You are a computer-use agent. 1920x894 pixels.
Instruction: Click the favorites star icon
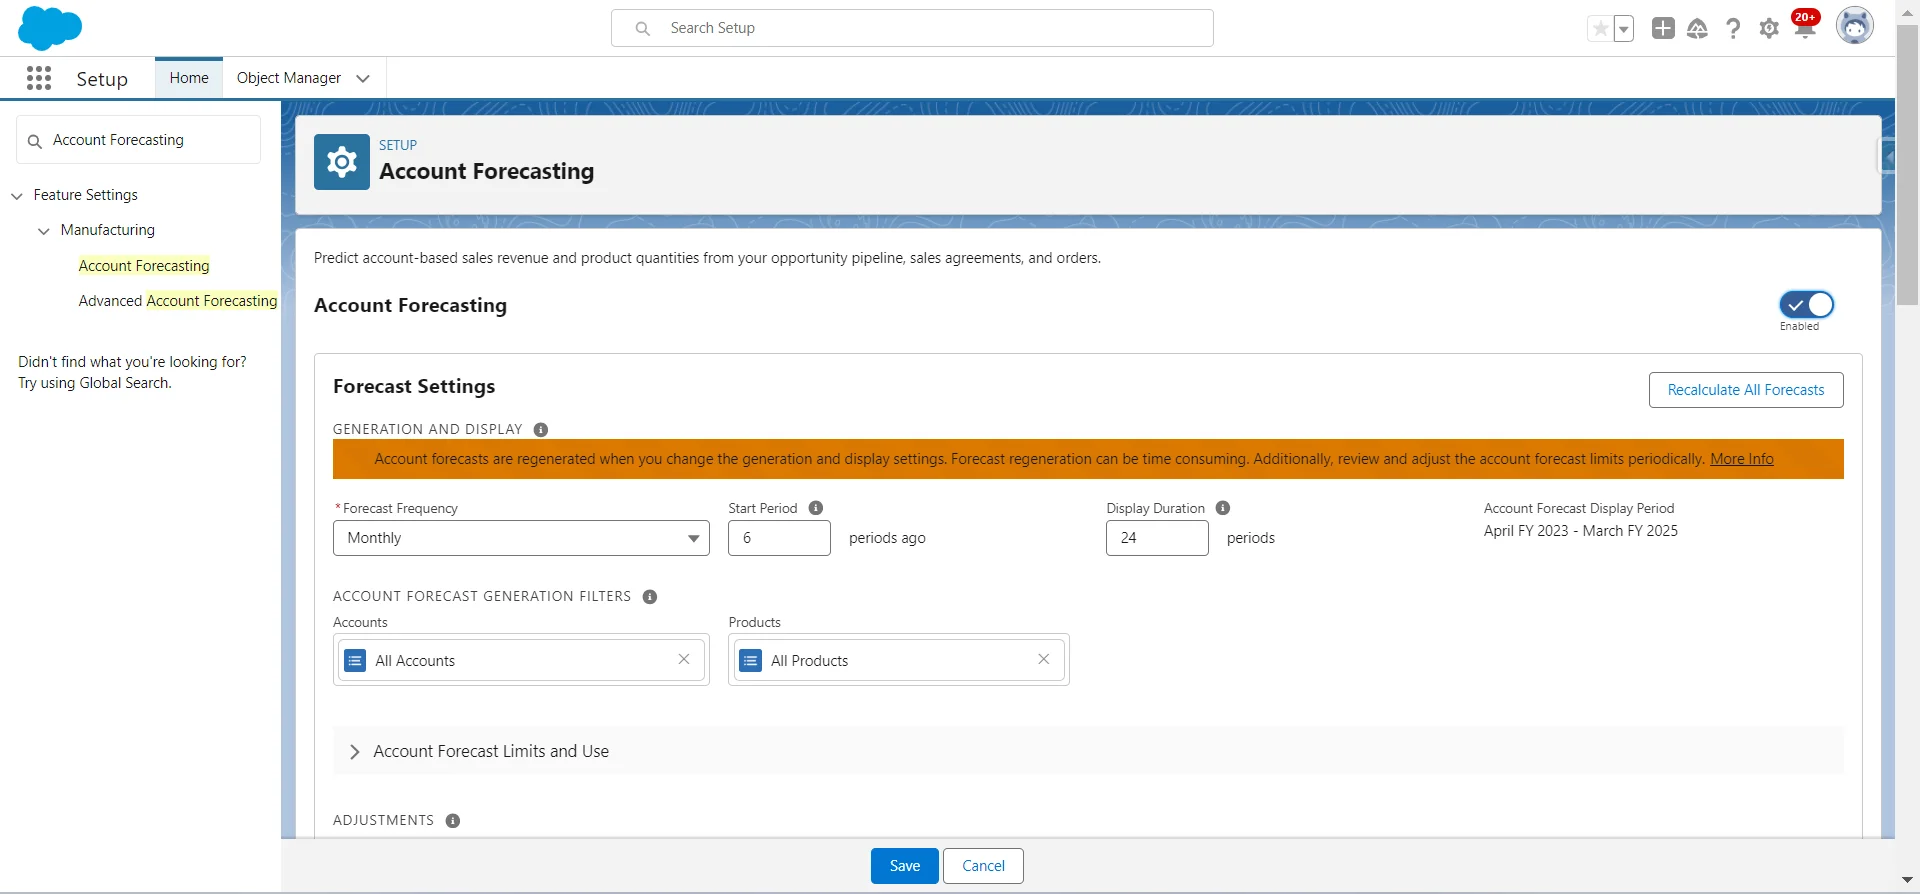pos(1600,29)
